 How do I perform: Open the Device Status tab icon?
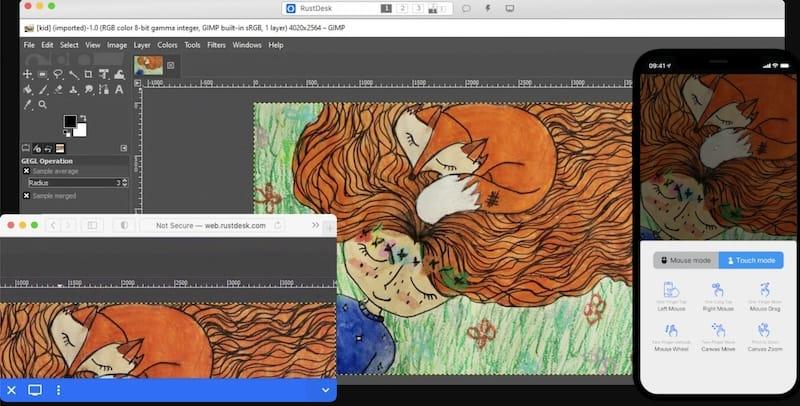pyautogui.click(x=37, y=148)
